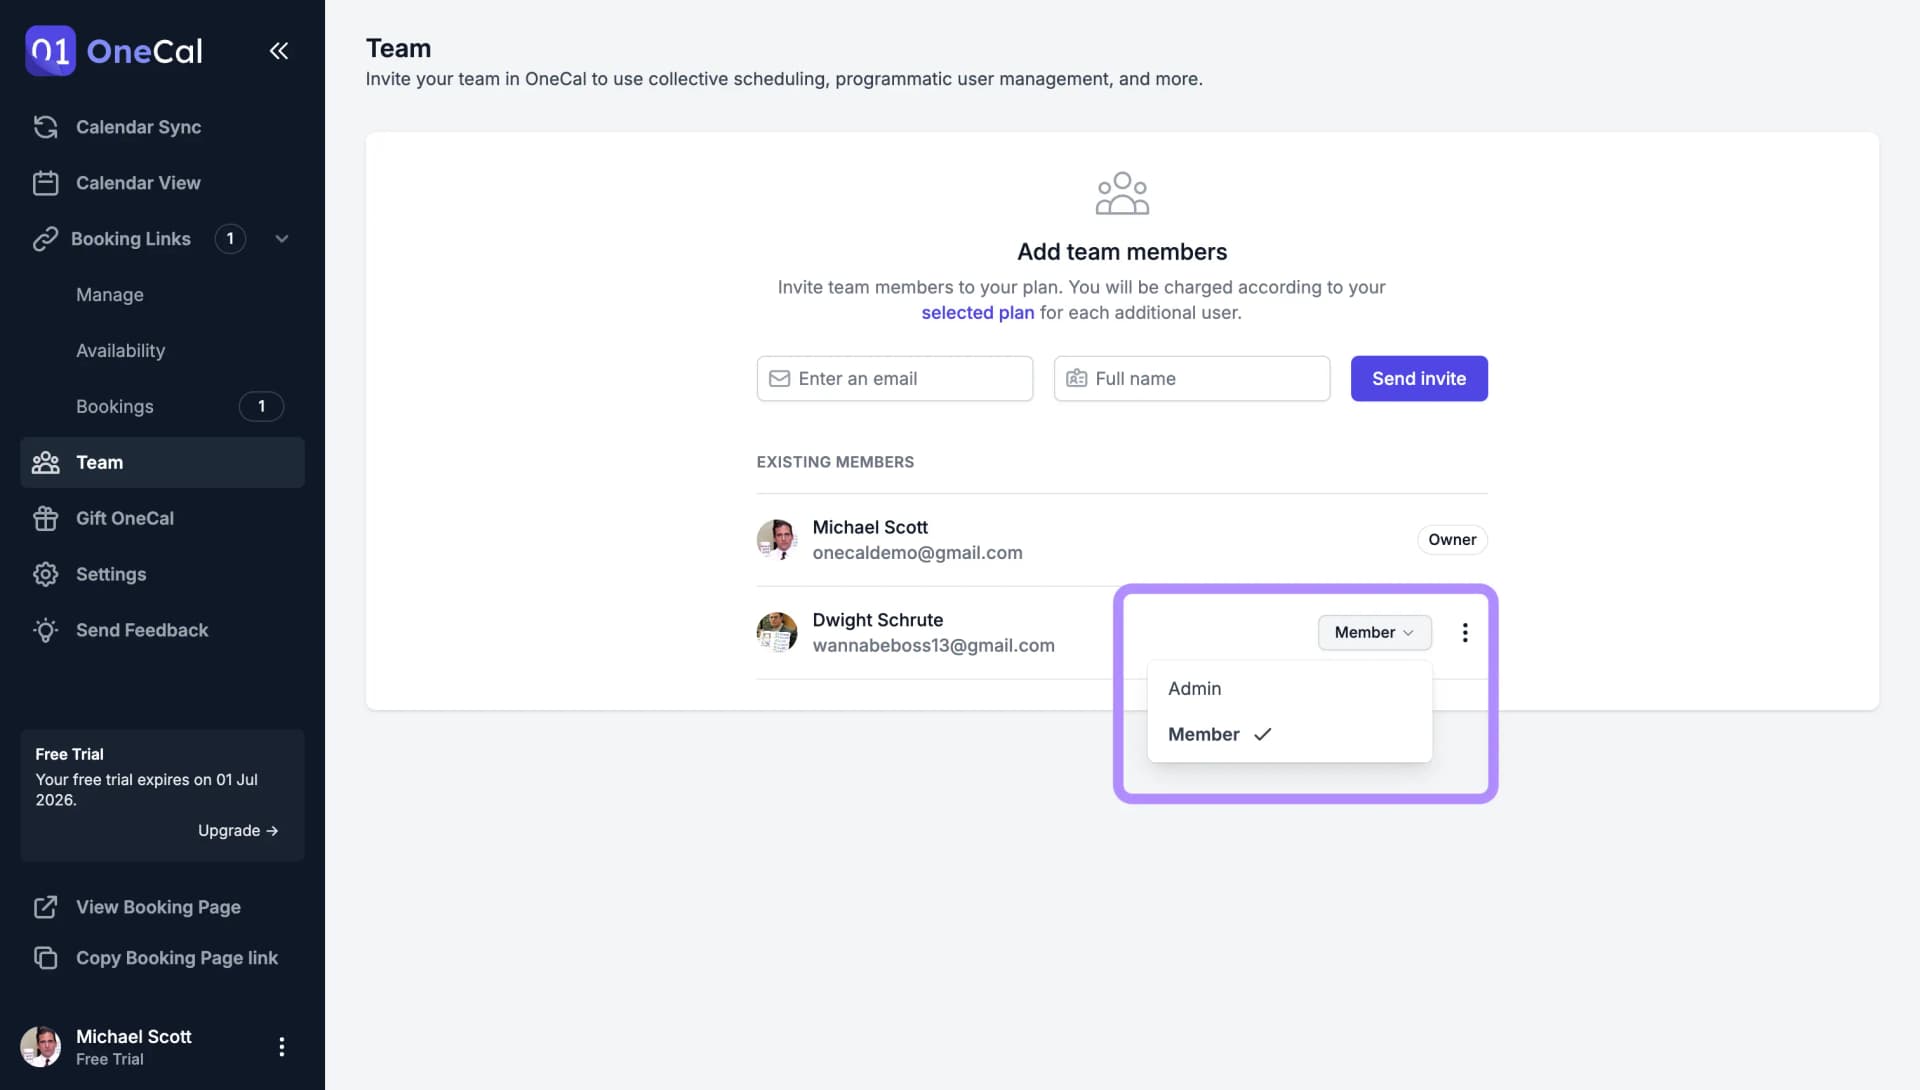
Task: Click the name Dwight Schrute
Action: tap(877, 620)
